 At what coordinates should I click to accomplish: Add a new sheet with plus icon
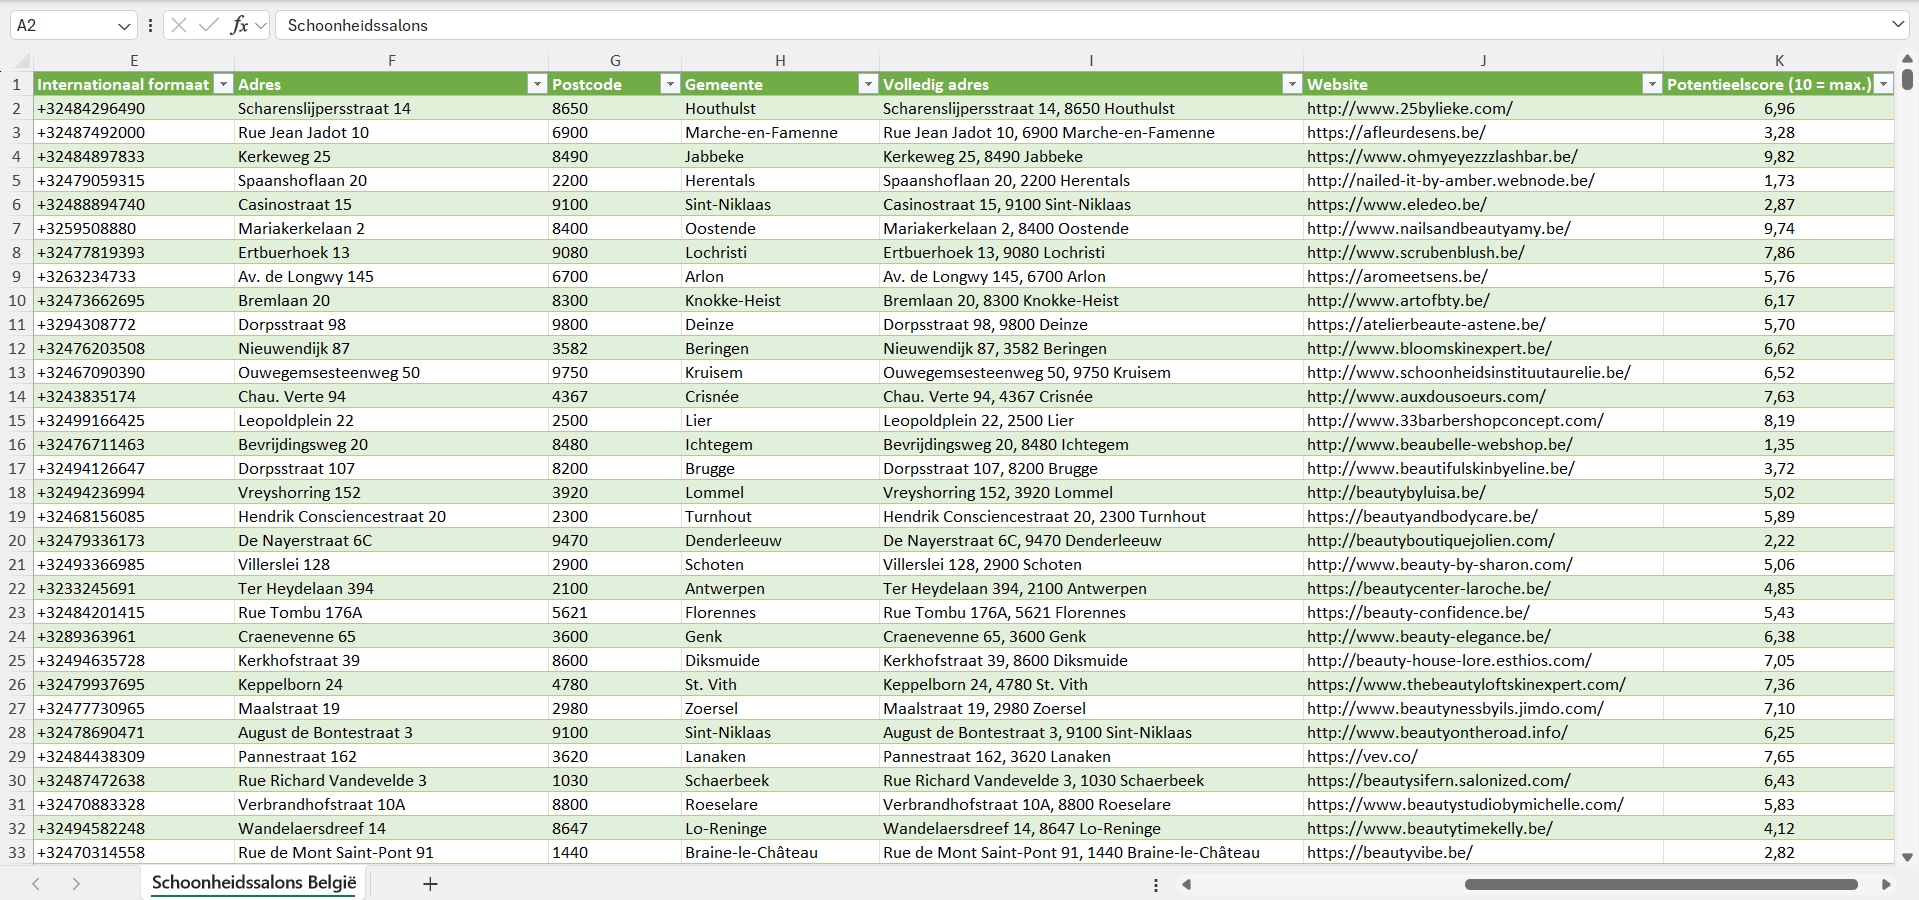click(430, 884)
